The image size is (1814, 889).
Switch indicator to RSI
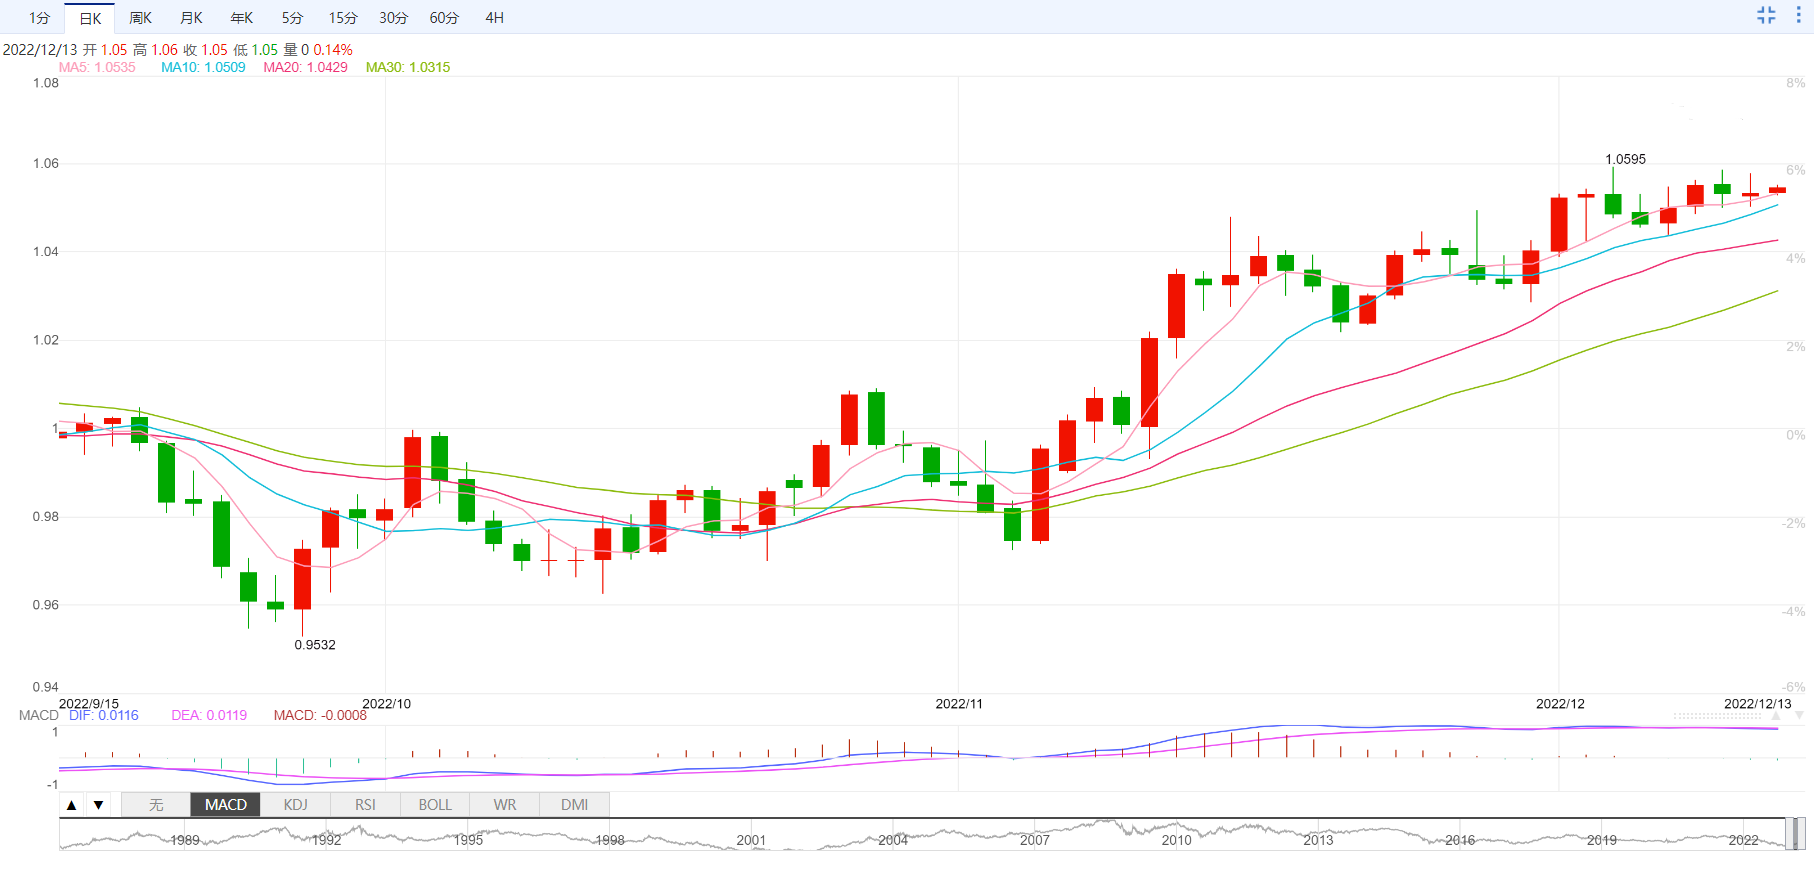tap(365, 805)
